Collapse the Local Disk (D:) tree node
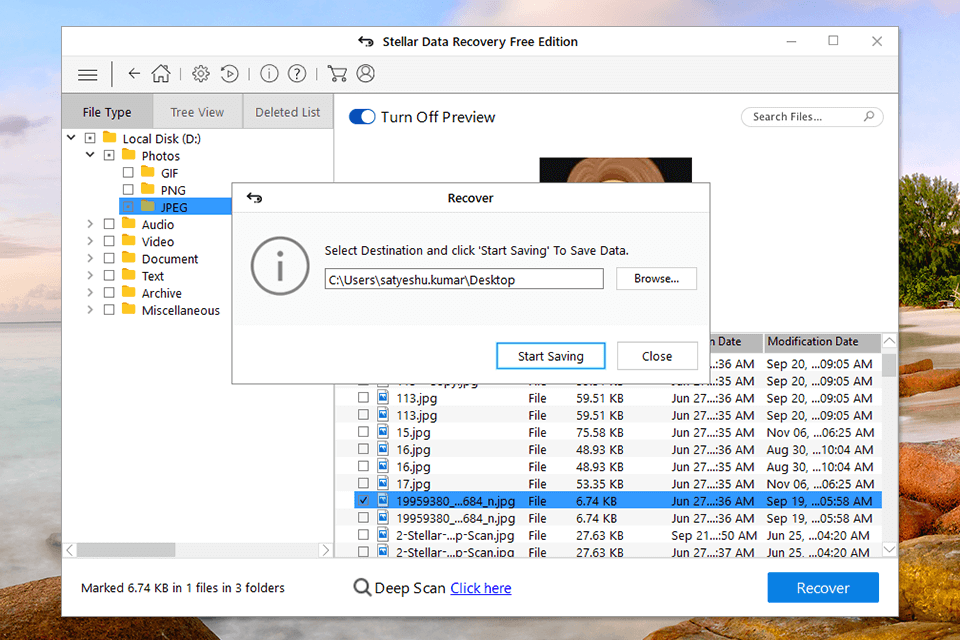The image size is (960, 640). point(72,139)
